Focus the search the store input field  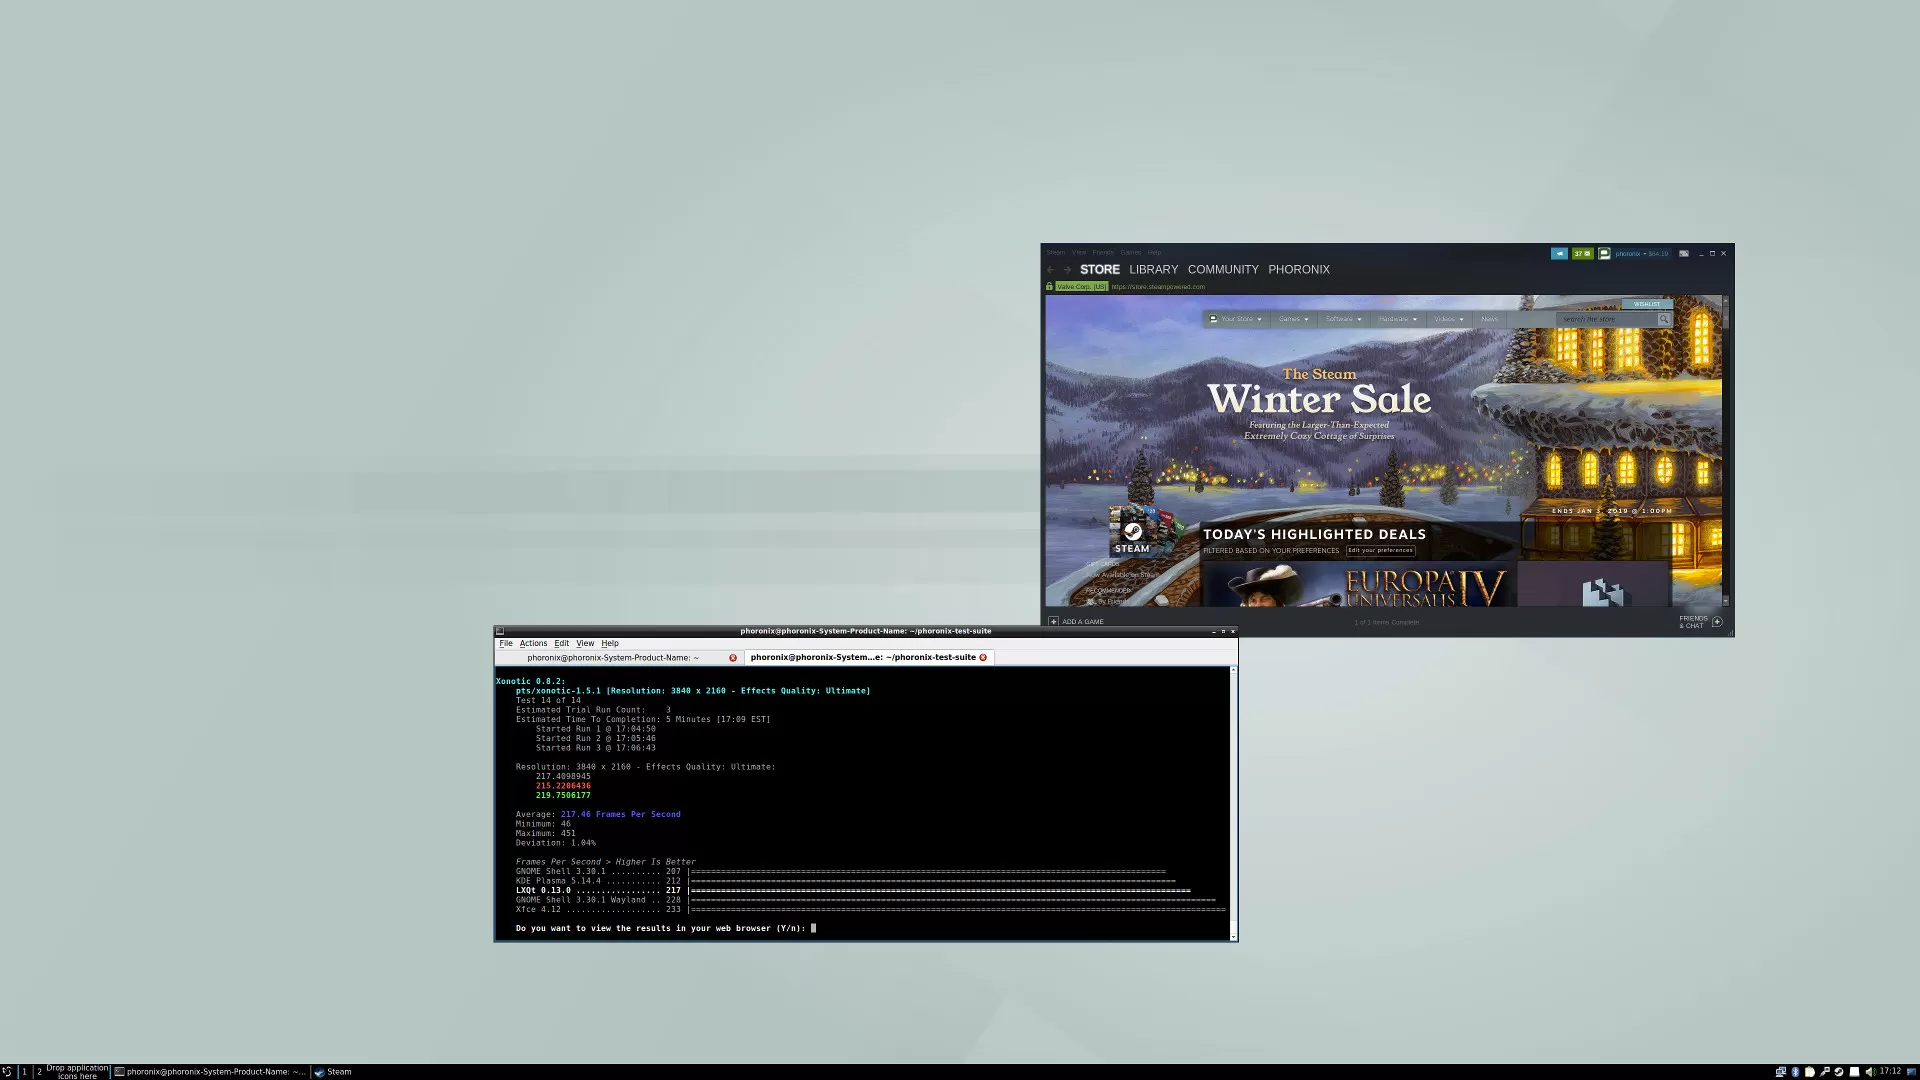click(x=1607, y=319)
